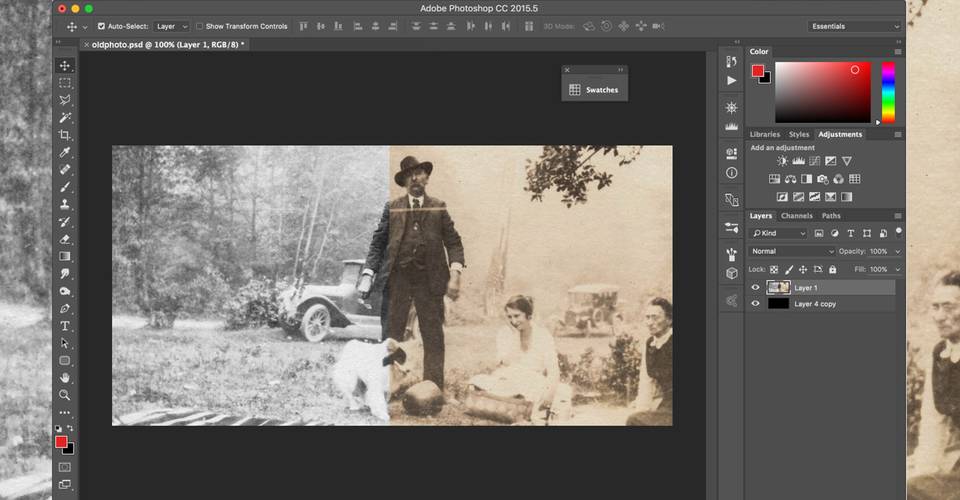960x500 pixels.
Task: Toggle lock image pixels brush icon
Action: (x=789, y=269)
